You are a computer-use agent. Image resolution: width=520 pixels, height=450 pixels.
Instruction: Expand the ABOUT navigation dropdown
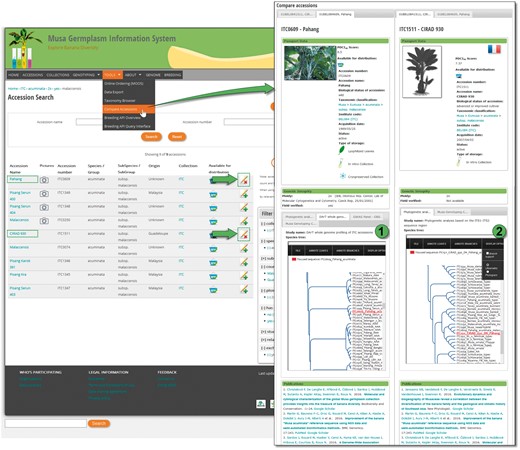tap(133, 75)
